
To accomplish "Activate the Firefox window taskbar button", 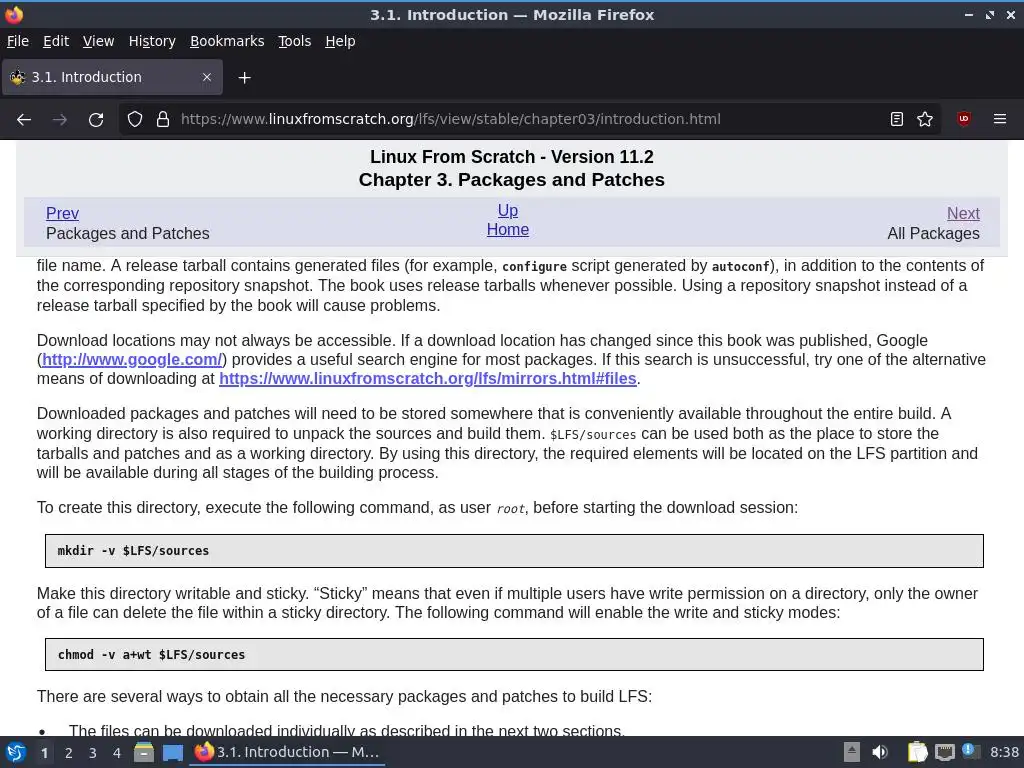I will pyautogui.click(x=287, y=752).
